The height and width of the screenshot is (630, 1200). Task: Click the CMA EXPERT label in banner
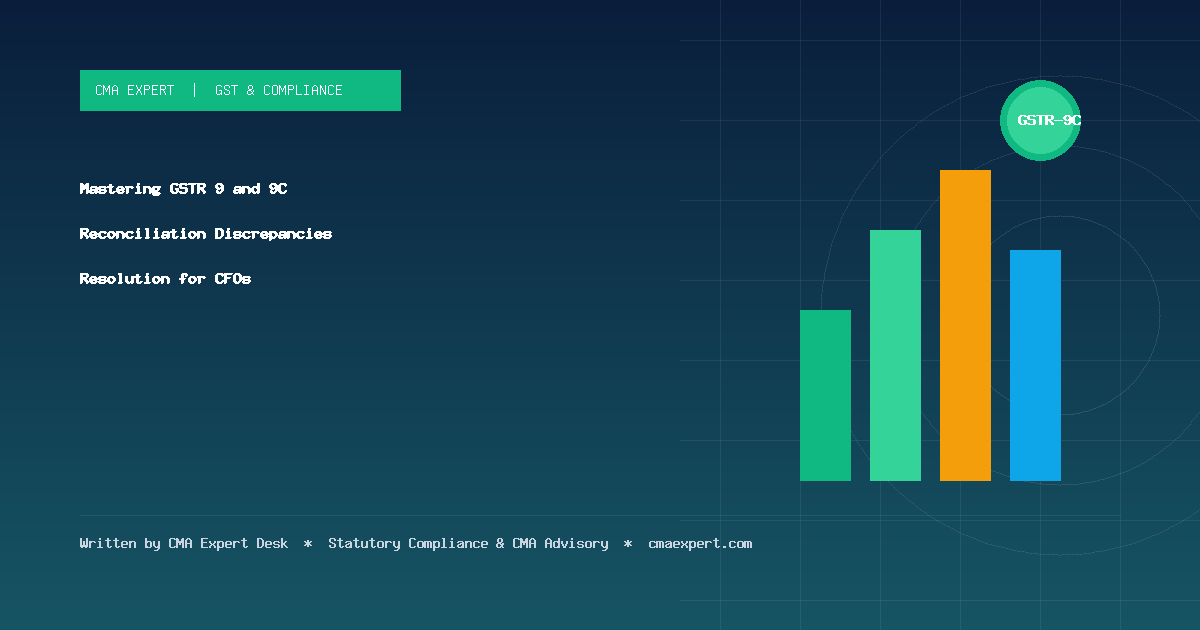click(x=134, y=90)
